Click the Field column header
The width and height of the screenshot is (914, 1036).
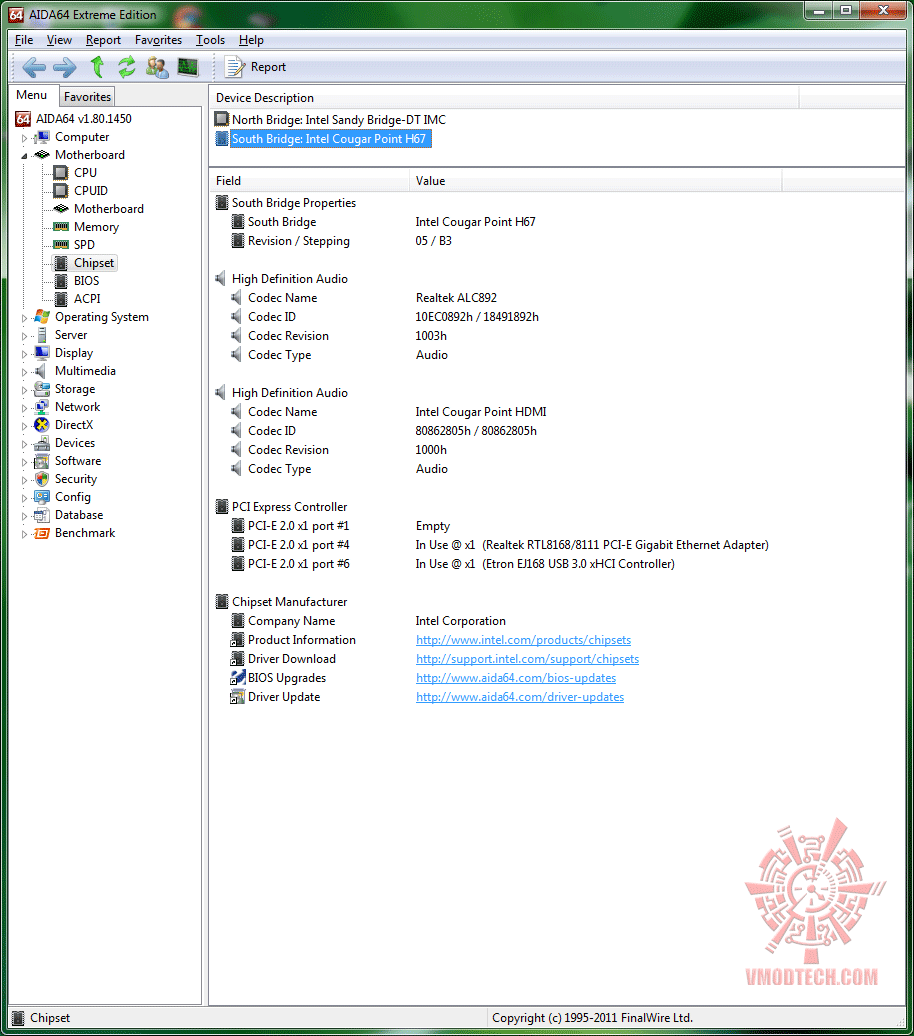(309, 181)
